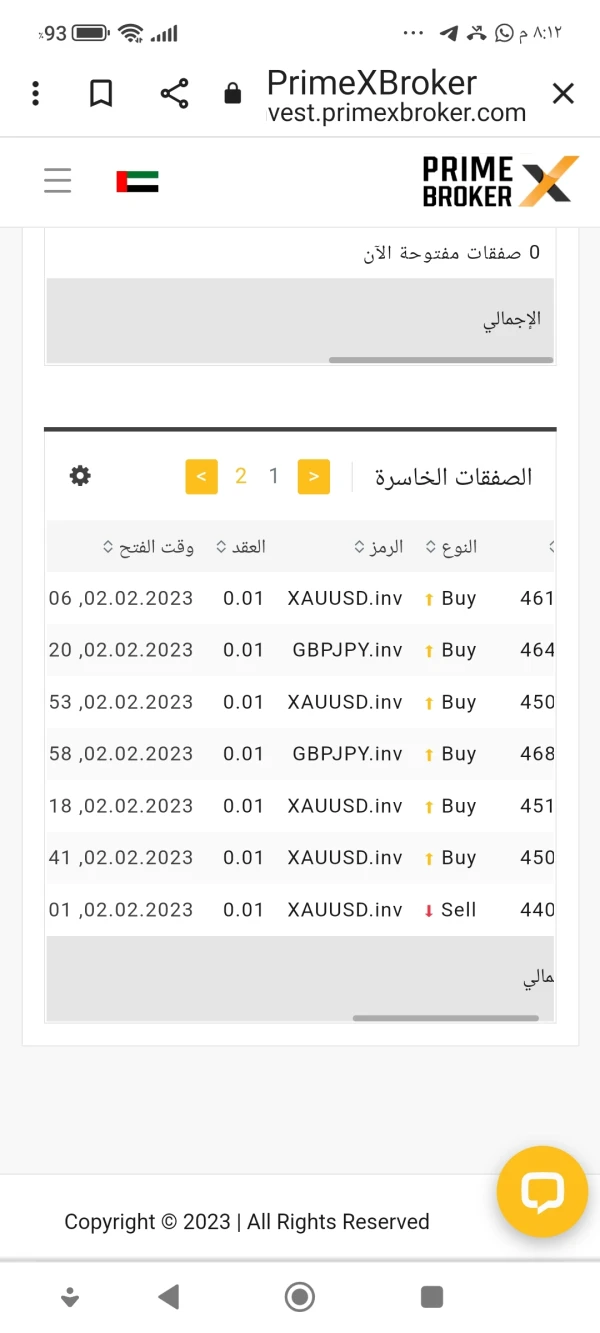600x1333 pixels.
Task: Close the browser tab with X
Action: [x=563, y=94]
